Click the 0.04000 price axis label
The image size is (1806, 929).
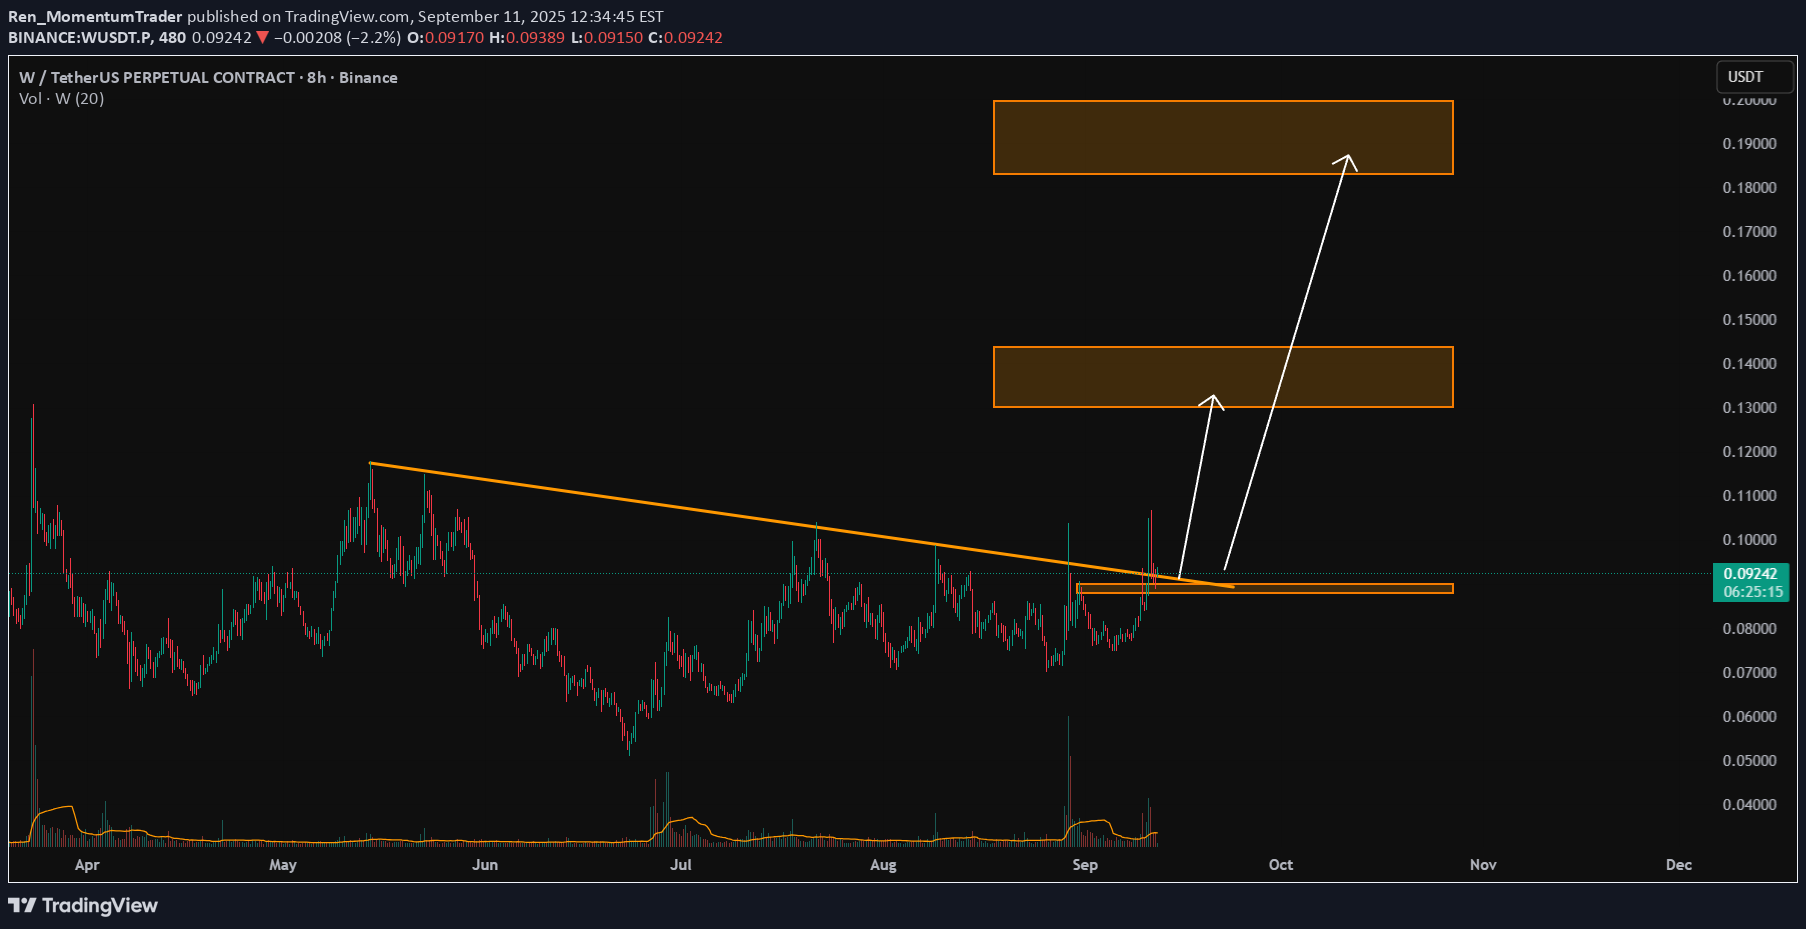1750,805
